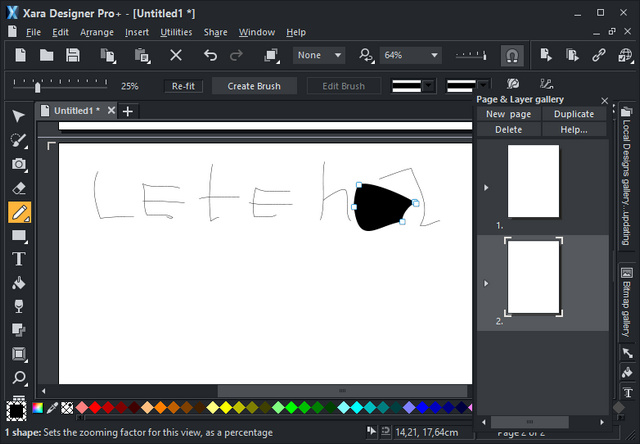Expand page 1 in the gallery
The image size is (640, 444).
[486, 187]
